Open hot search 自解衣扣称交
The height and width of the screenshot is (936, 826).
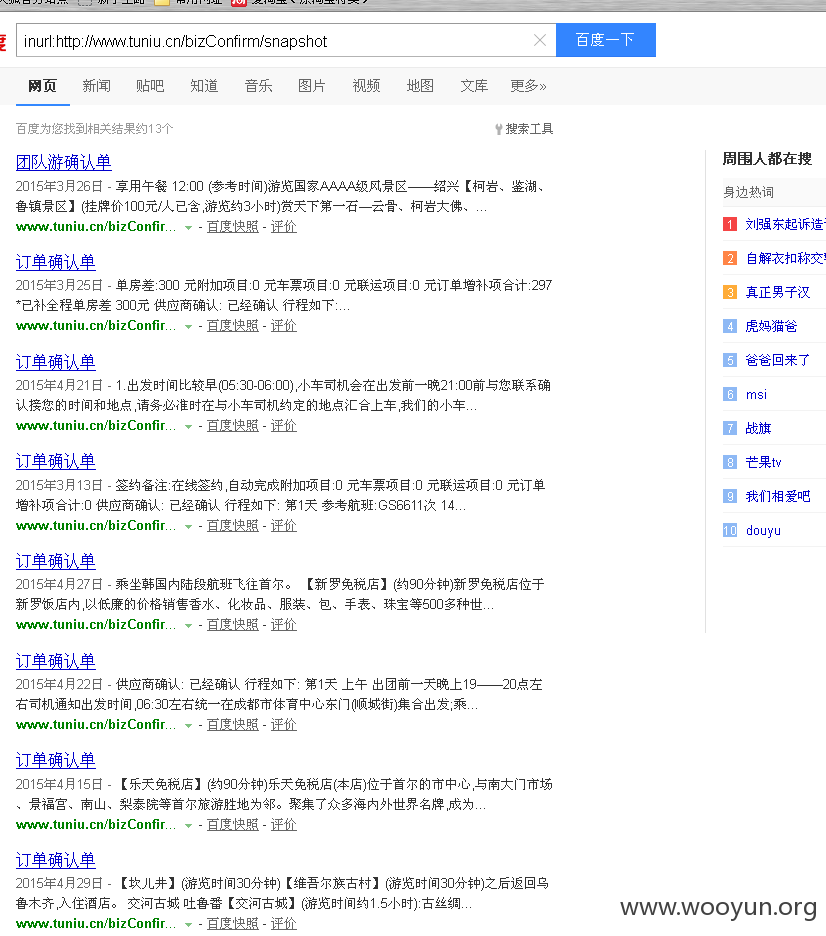[785, 258]
